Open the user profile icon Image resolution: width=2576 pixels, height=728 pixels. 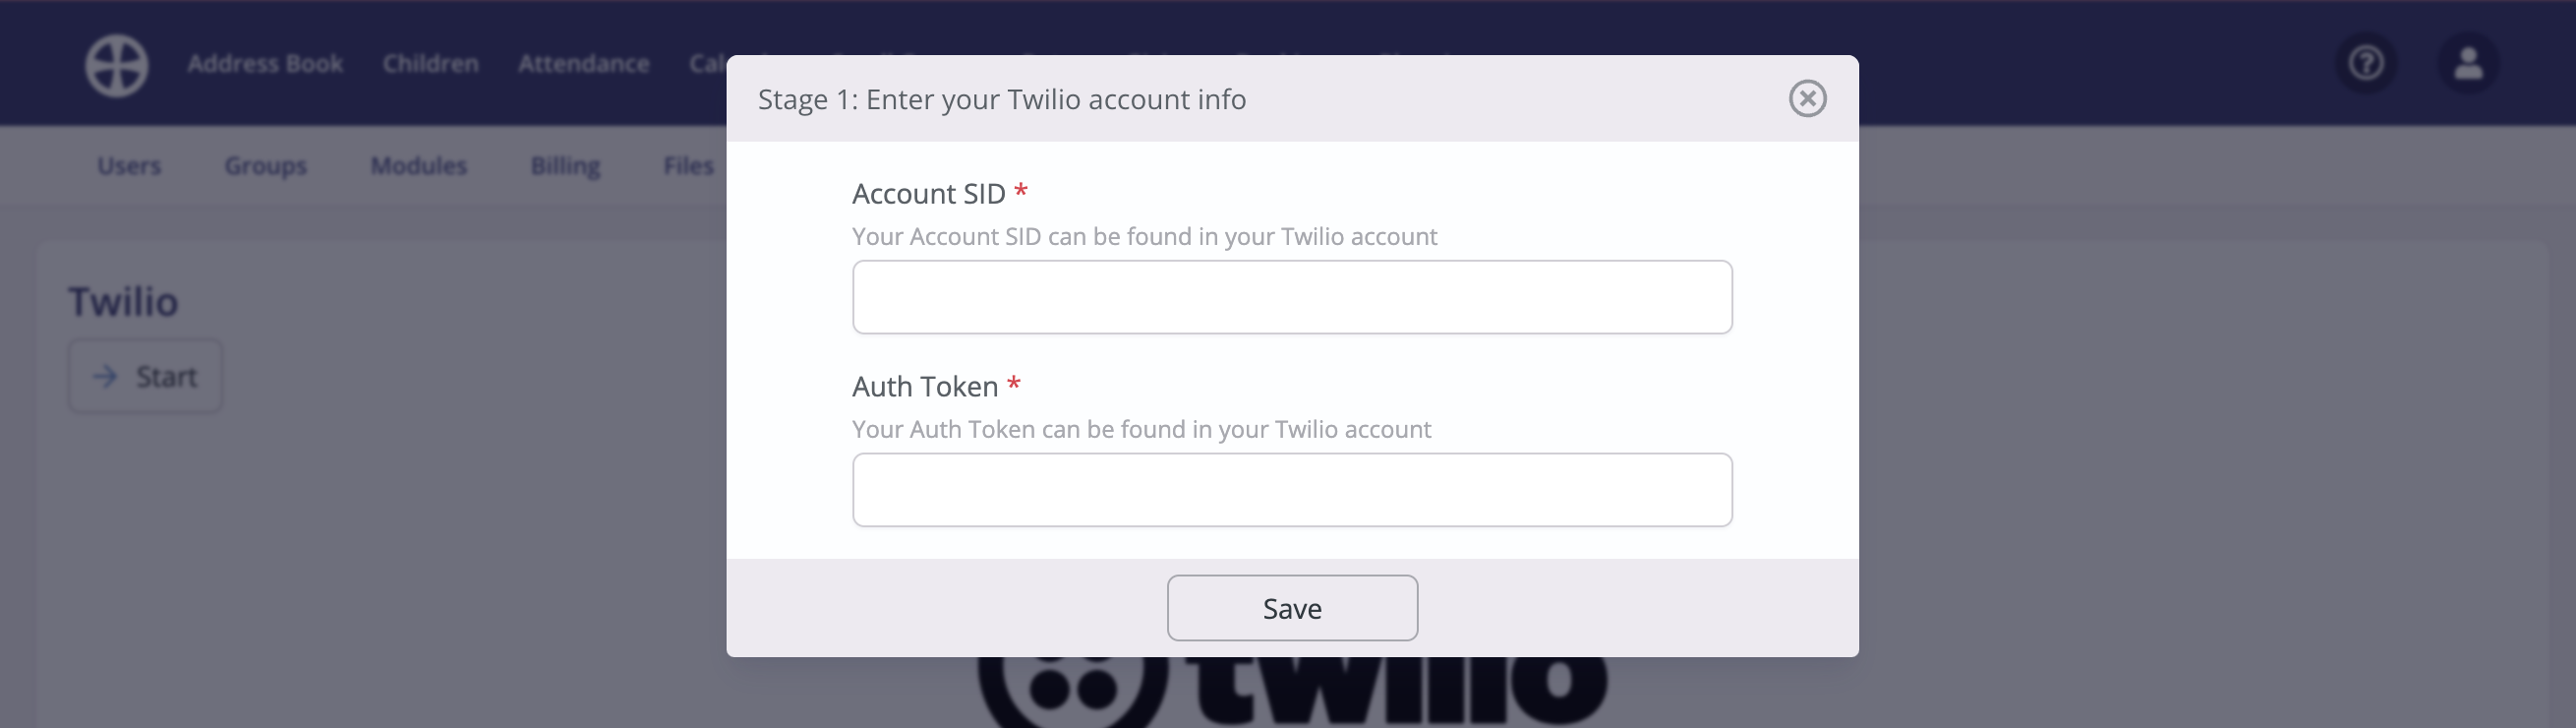pos(2468,63)
